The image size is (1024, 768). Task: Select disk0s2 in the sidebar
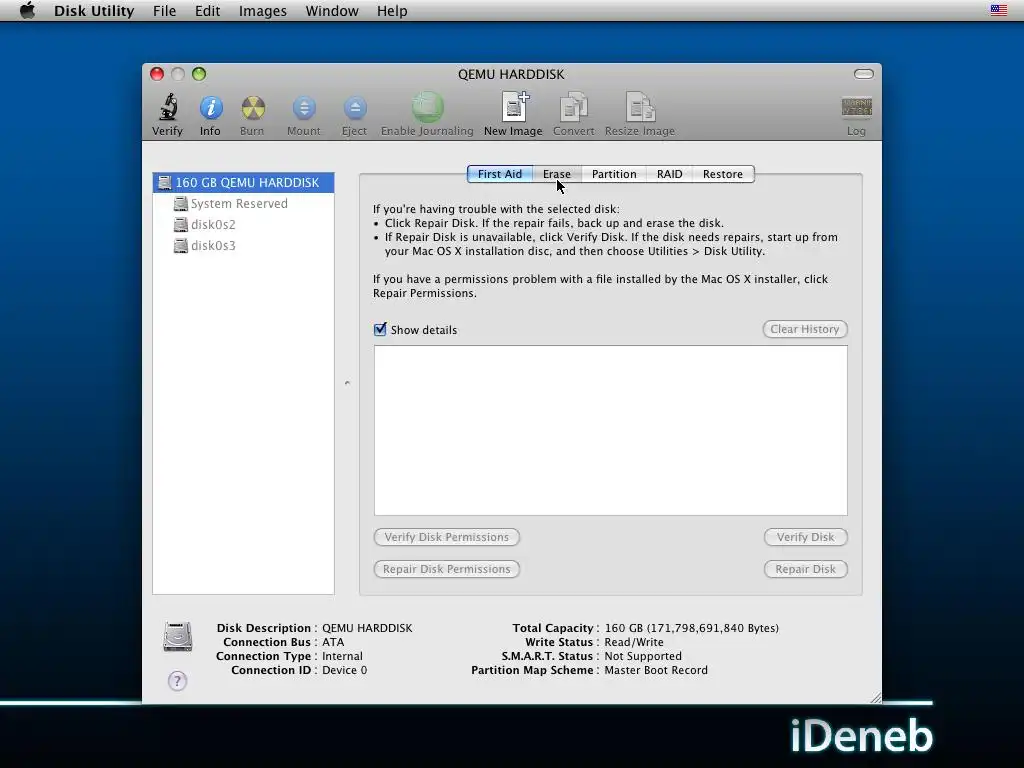point(244,225)
